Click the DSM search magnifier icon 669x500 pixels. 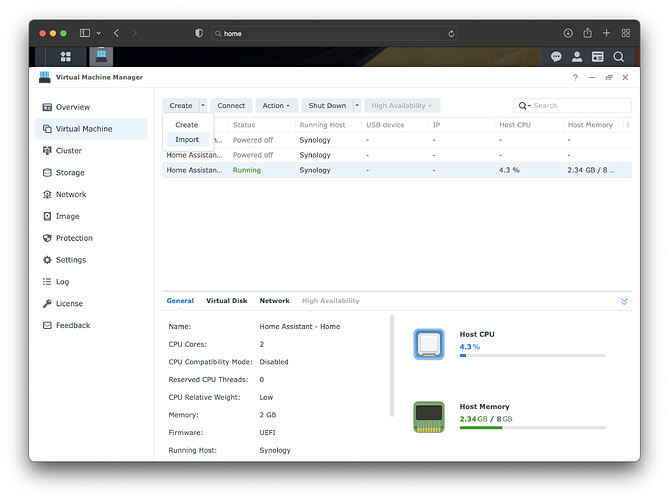tap(618, 56)
